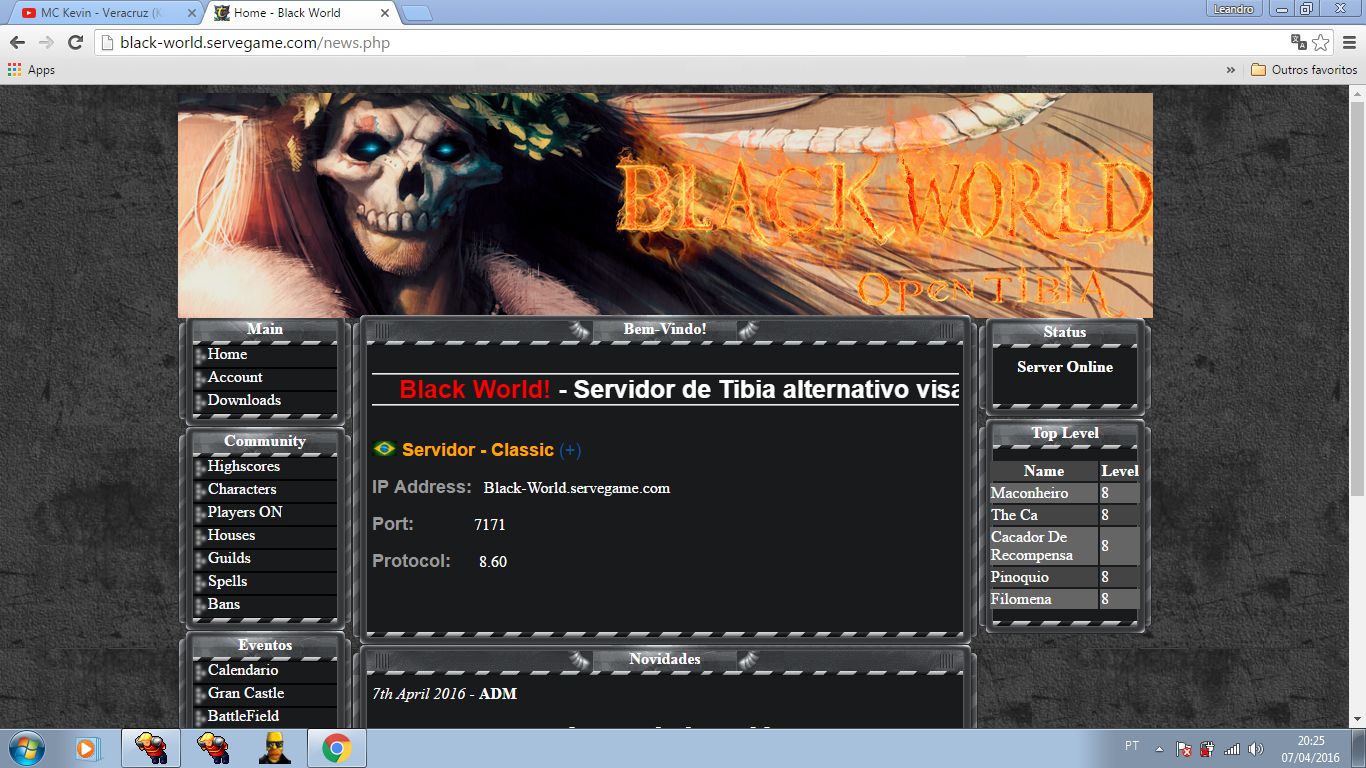
Task: Click the Maconheiro player name link
Action: 1029,493
